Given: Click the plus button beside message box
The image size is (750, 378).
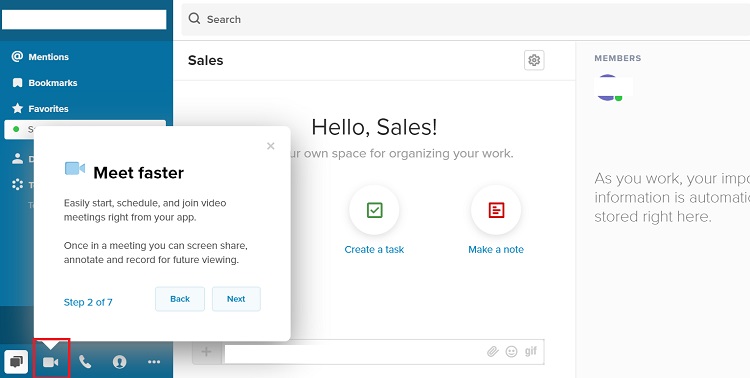Looking at the screenshot, I should tap(206, 352).
